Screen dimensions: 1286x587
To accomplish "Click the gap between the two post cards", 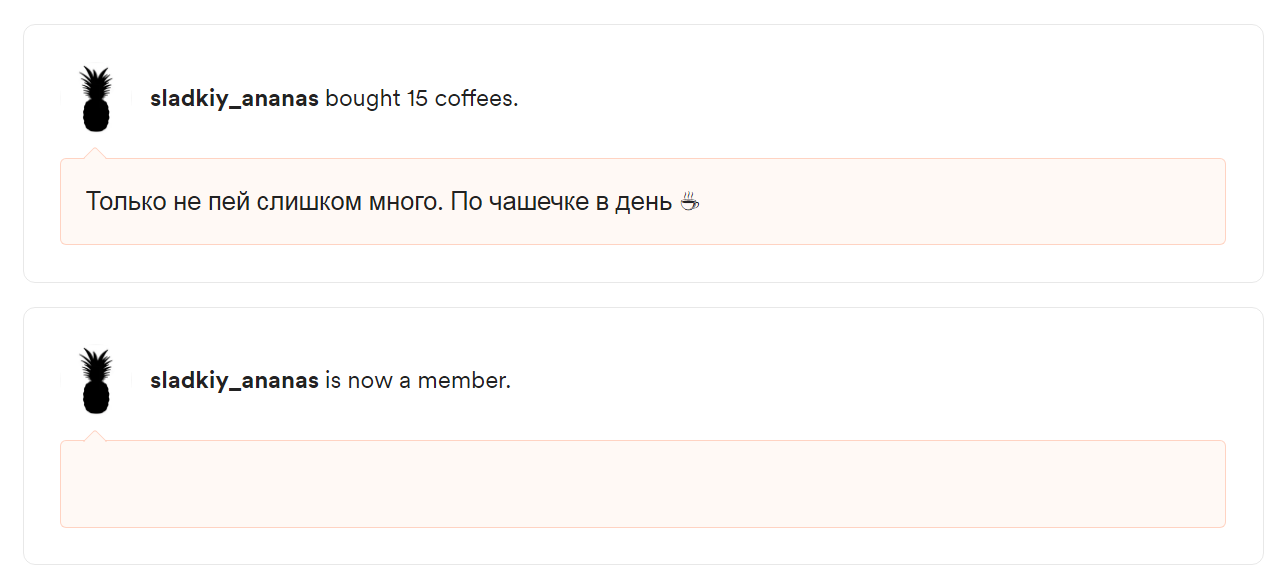I will [643, 295].
